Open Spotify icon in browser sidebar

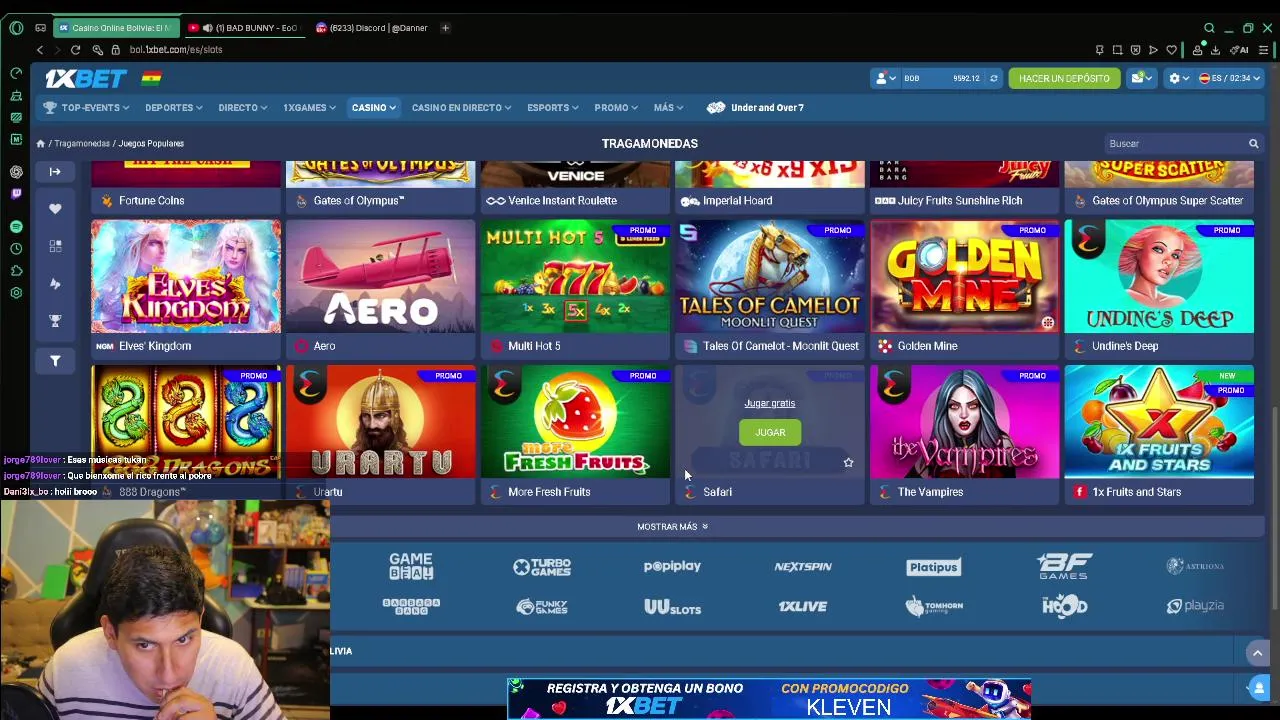coord(16,227)
